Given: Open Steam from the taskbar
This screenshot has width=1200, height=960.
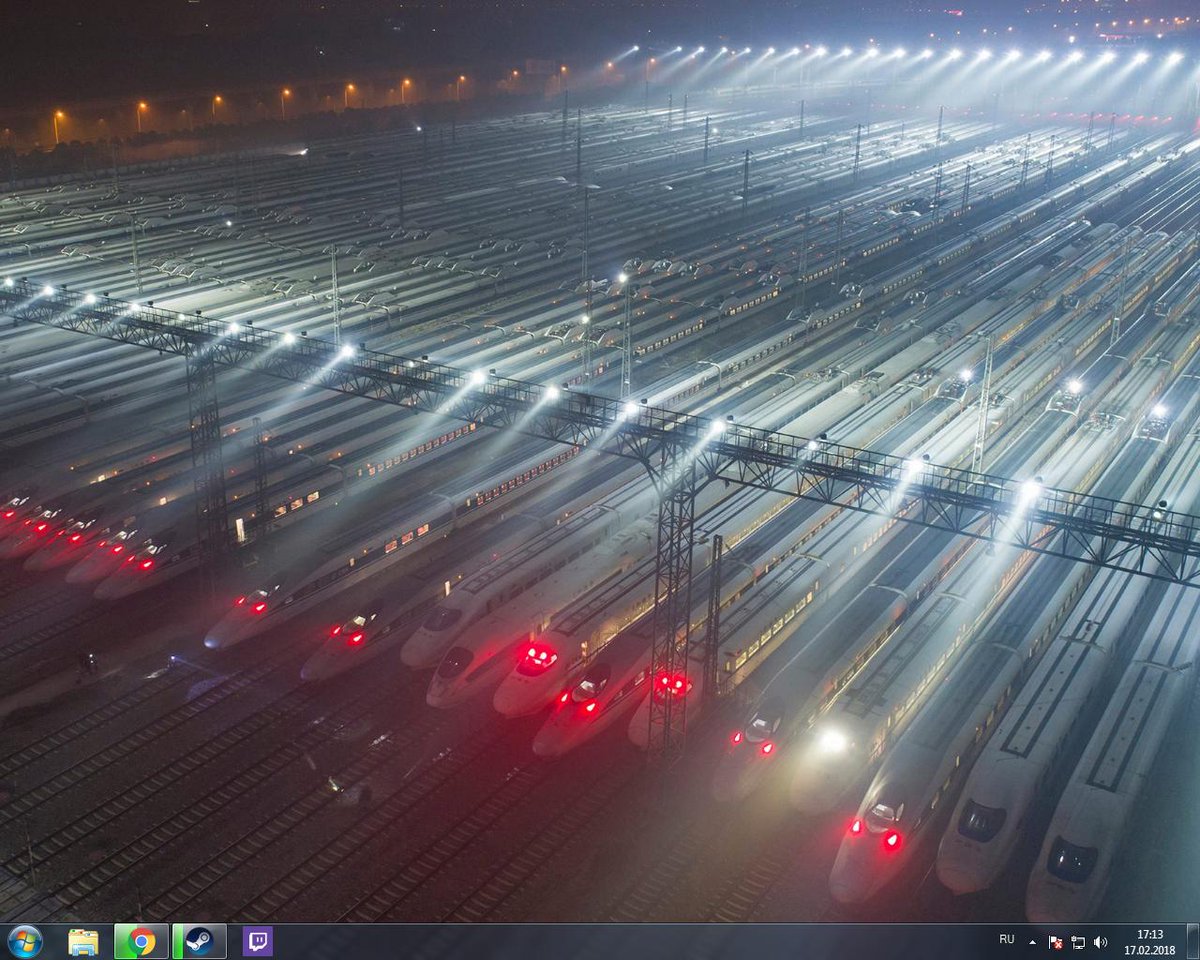Looking at the screenshot, I should (199, 942).
